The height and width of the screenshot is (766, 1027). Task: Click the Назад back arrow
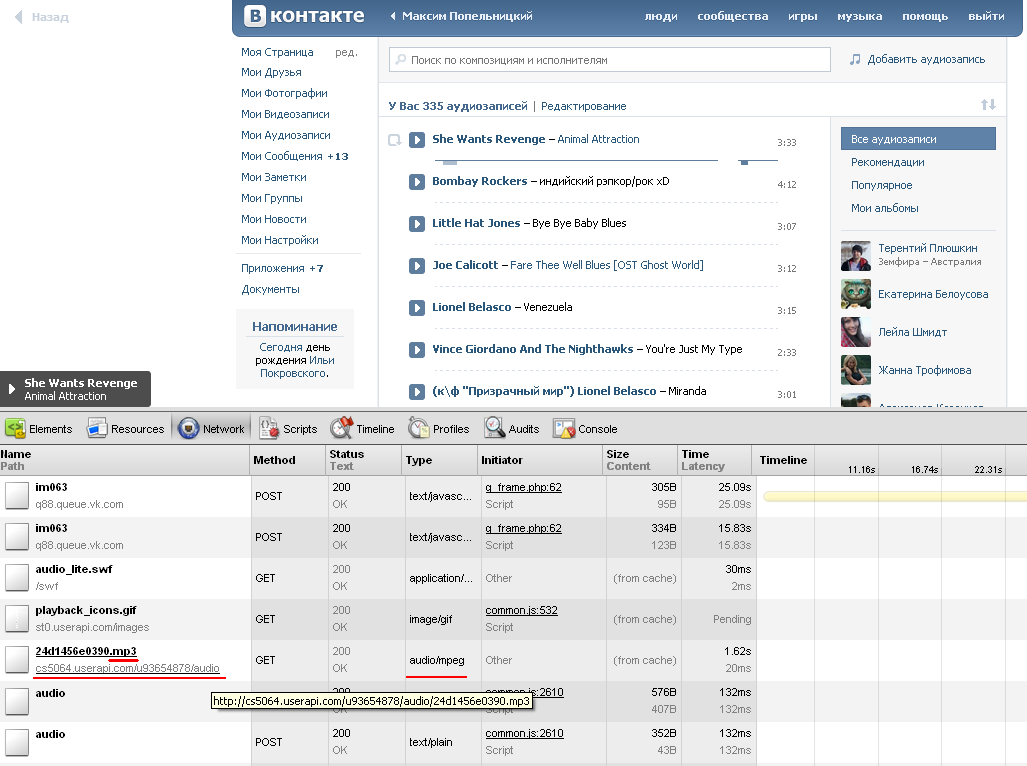coord(18,17)
